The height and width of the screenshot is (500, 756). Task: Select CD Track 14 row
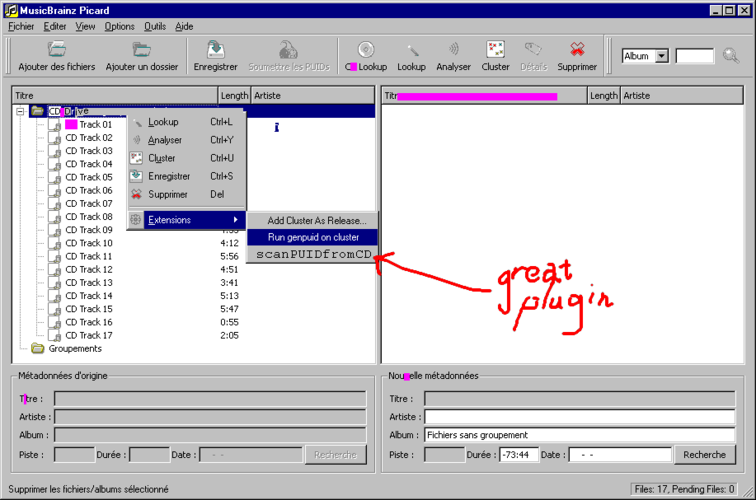click(x=89, y=296)
